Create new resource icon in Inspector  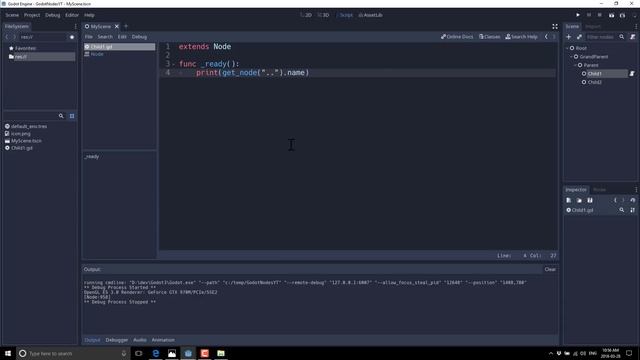coord(569,200)
